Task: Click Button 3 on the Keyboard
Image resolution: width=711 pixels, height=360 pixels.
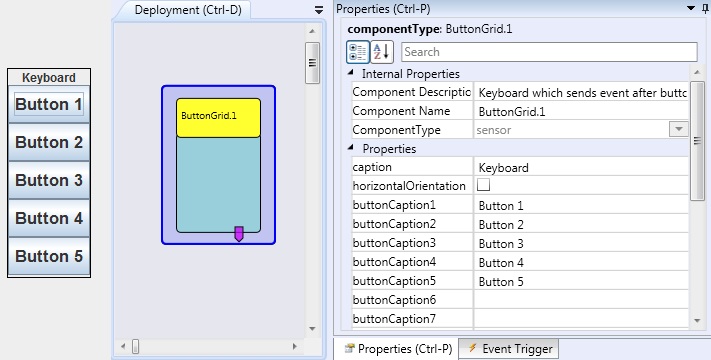Action: [x=49, y=180]
